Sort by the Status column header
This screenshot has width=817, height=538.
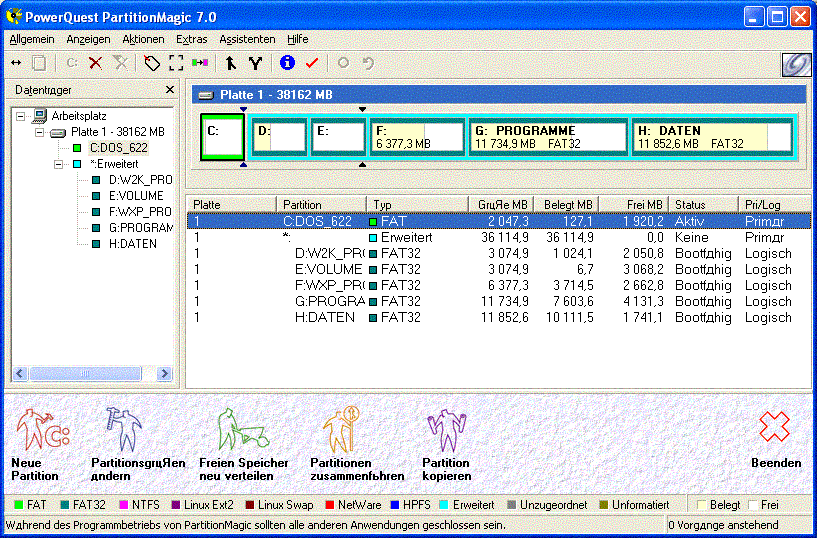tap(703, 204)
